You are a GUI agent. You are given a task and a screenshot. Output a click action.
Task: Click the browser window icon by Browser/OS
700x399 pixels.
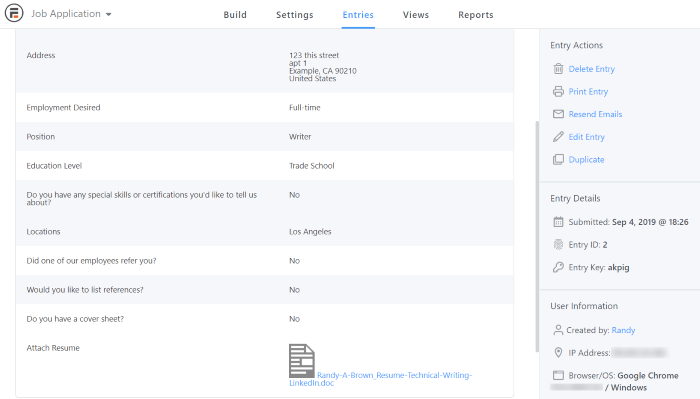(x=558, y=375)
